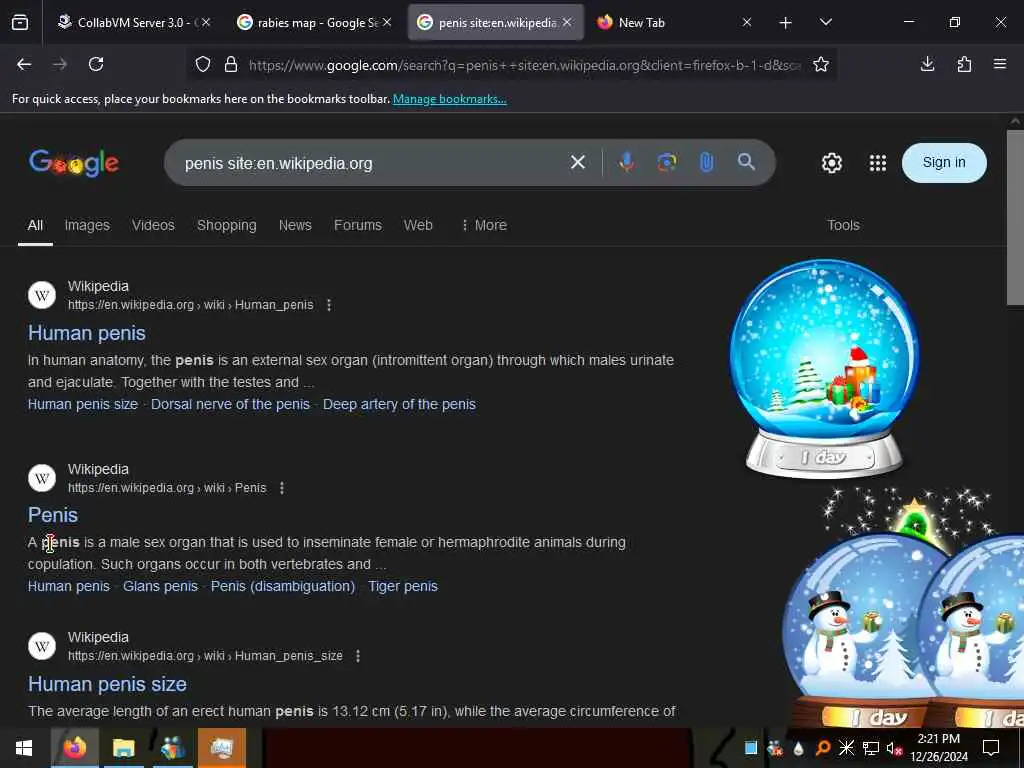The height and width of the screenshot is (768, 1024).
Task: Open a new tab with the plus button
Action: (786, 23)
